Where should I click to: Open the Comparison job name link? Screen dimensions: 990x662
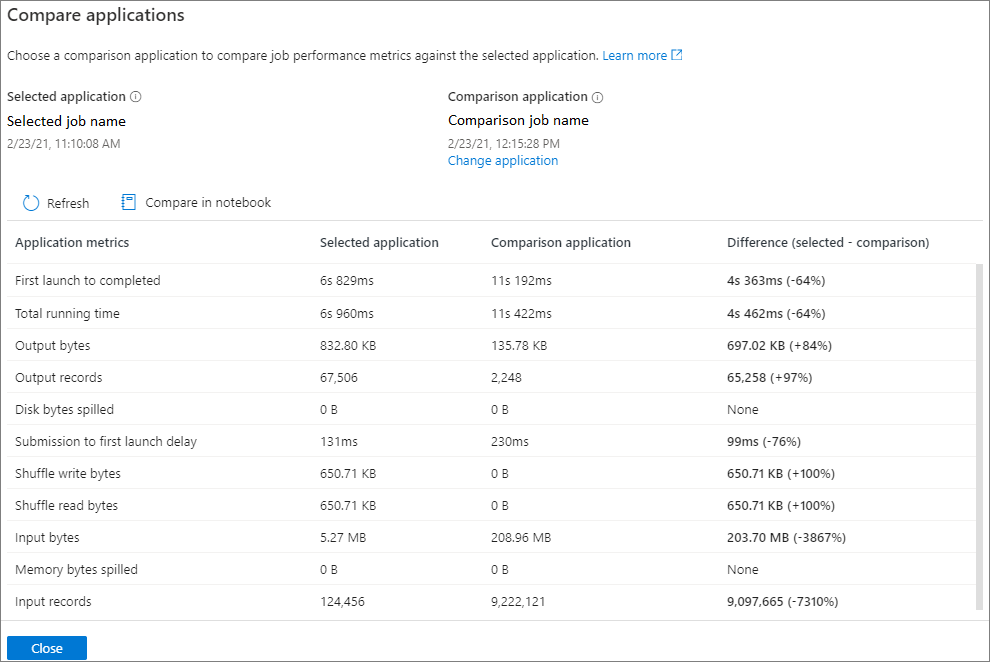tap(518, 120)
